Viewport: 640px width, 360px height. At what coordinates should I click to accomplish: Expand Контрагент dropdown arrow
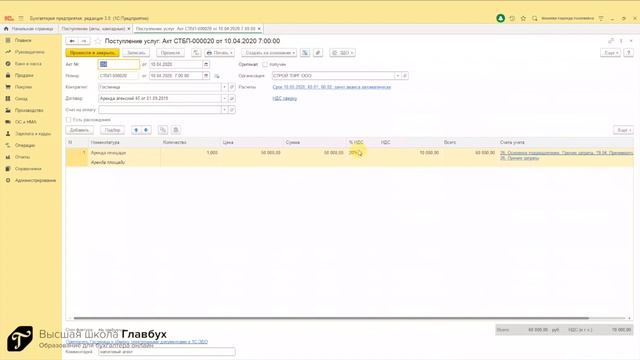(224, 87)
